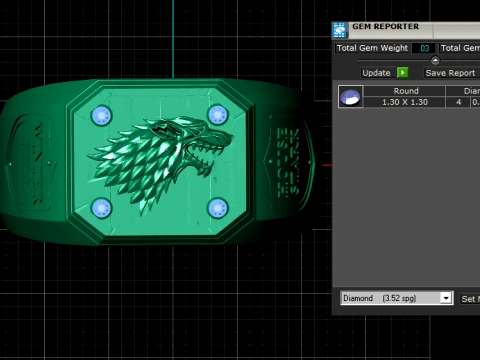Click the dropdown arrow beside Diamond
The width and height of the screenshot is (480, 360).
[446, 298]
